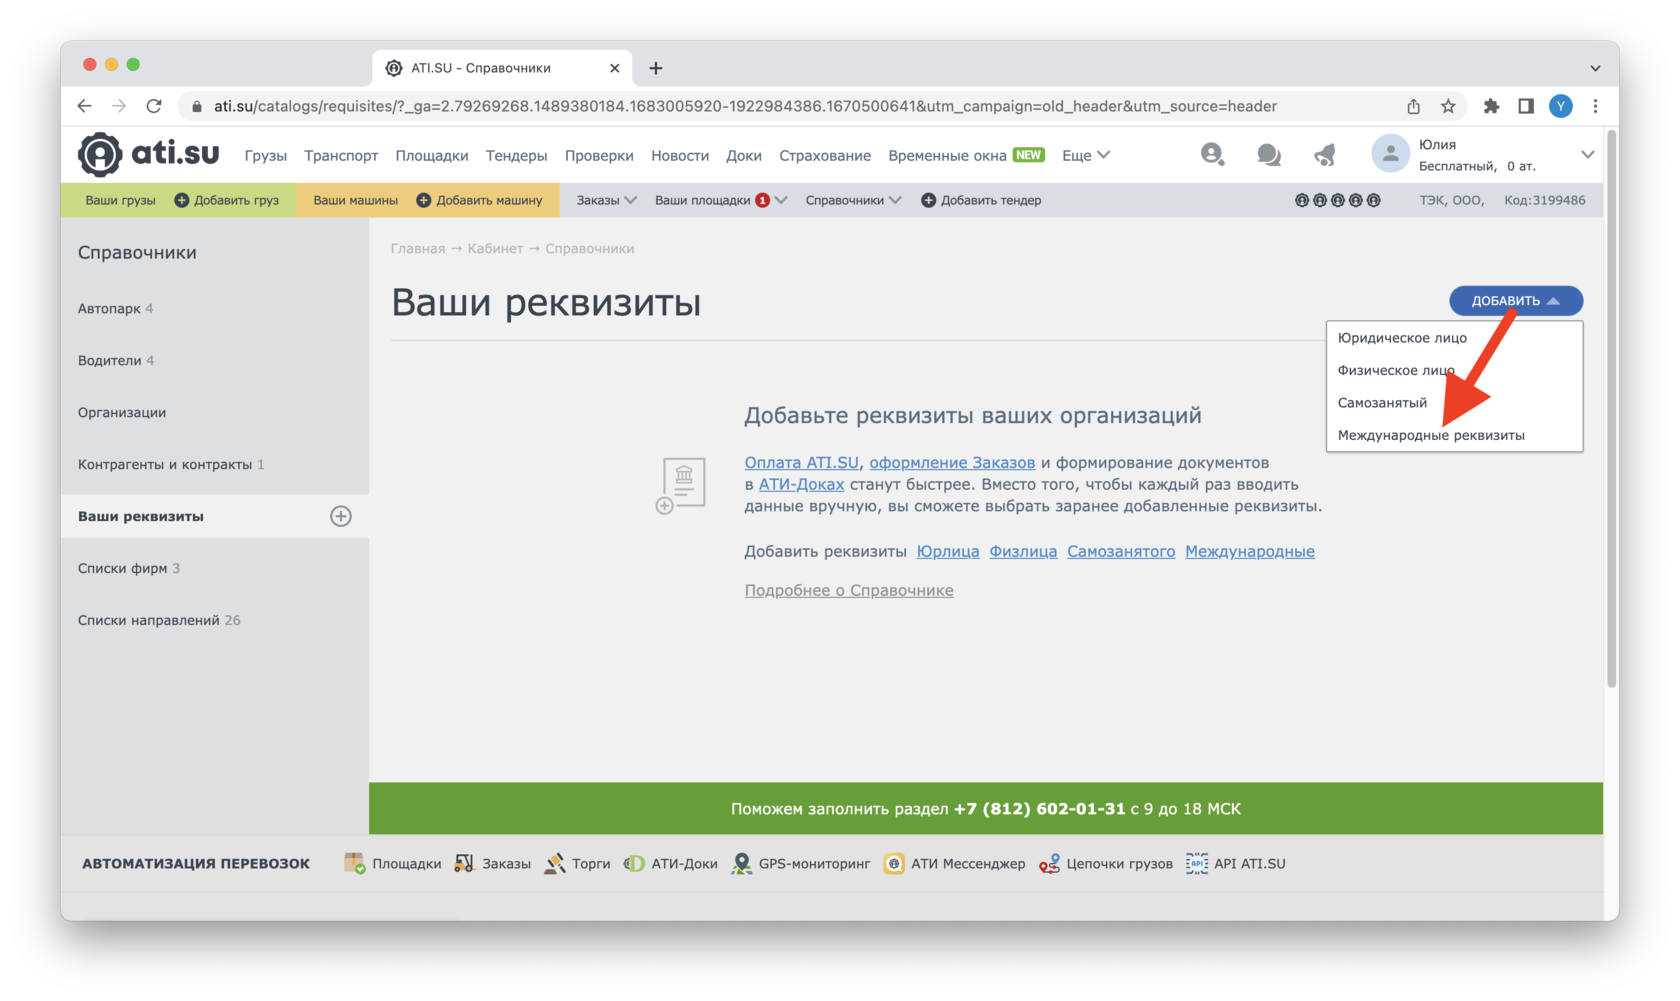Collapse the ДОБАВИТЬ dropdown button
1680x1001 pixels.
click(x=1516, y=301)
